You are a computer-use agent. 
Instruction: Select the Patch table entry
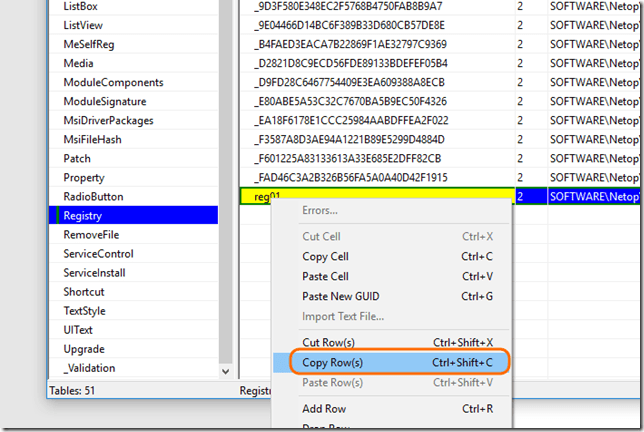point(77,158)
